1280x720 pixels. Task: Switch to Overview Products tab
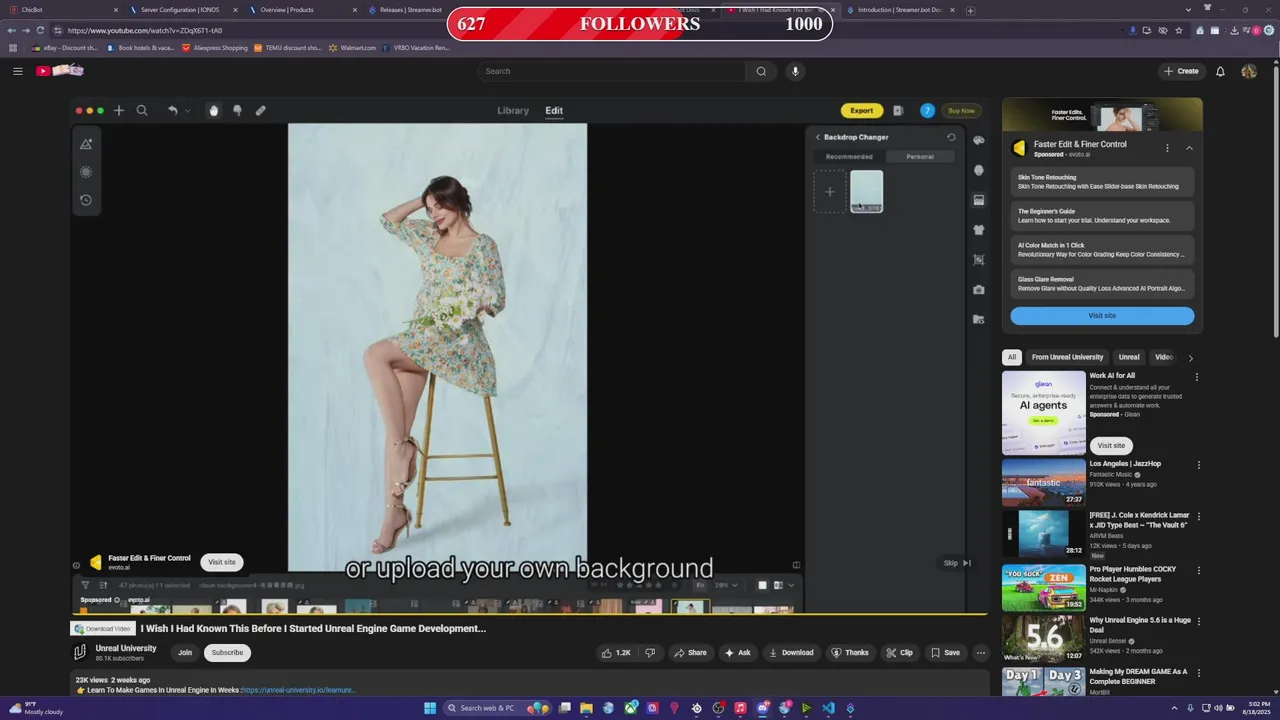click(300, 10)
